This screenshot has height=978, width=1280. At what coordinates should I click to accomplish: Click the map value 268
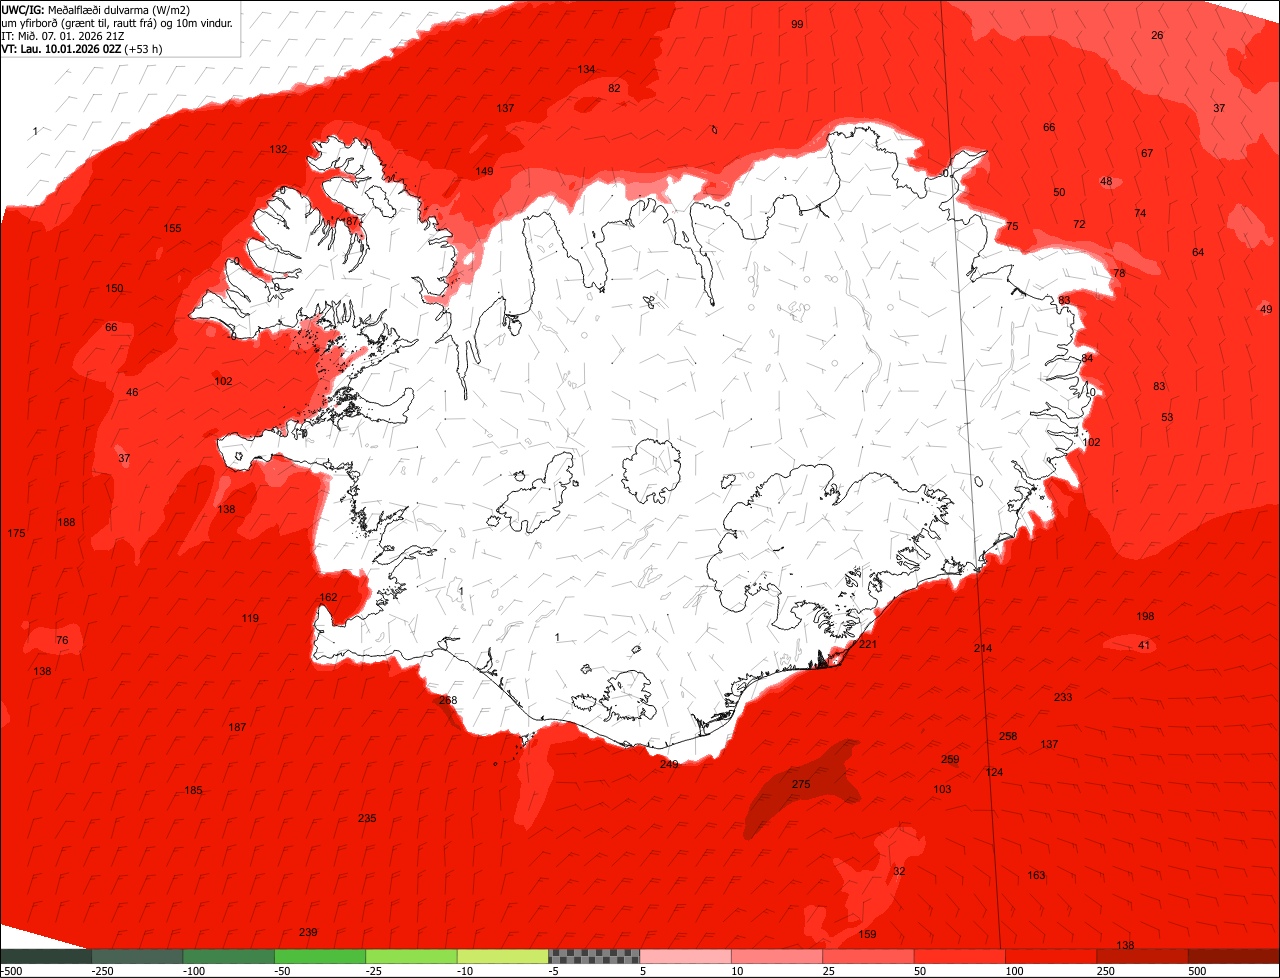tap(447, 700)
